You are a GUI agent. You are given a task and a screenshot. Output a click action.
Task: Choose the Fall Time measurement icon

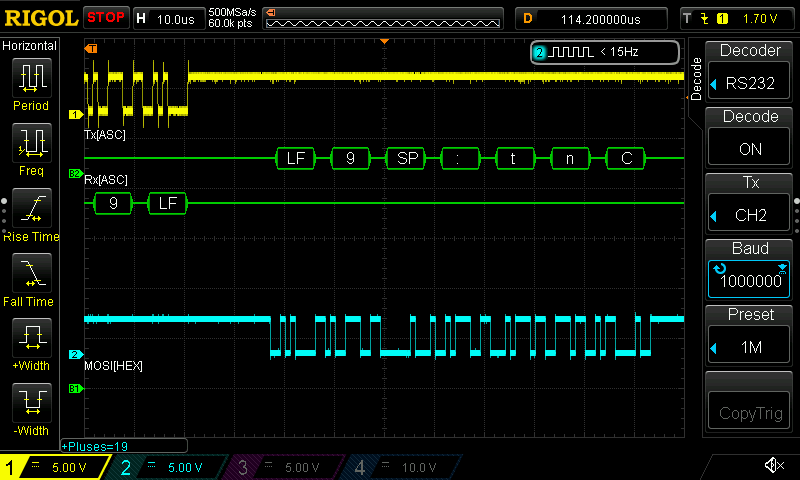point(30,273)
